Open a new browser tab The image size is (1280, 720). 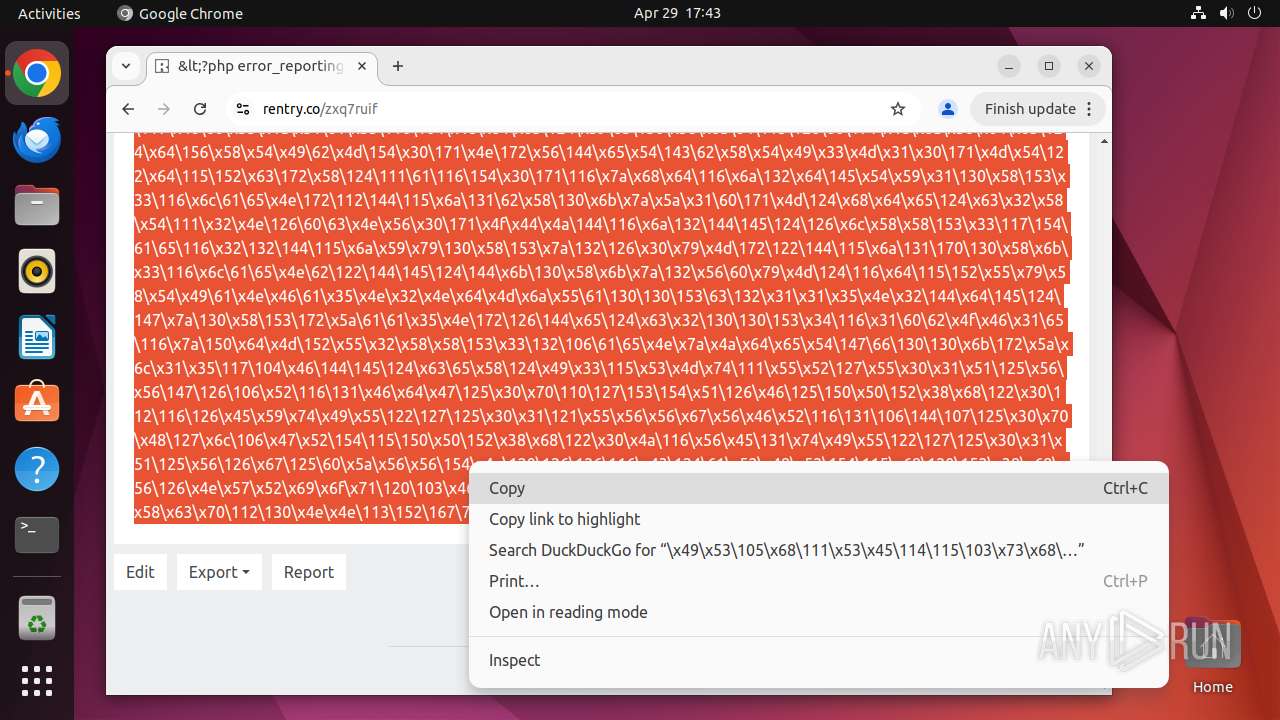click(398, 66)
